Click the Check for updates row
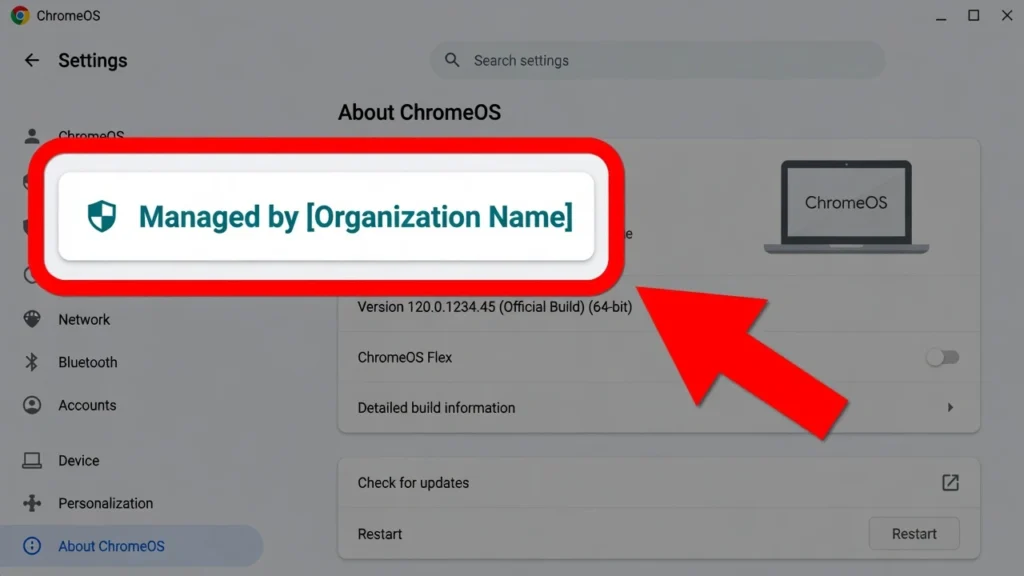Screen dimensions: 1024x576 [658, 483]
